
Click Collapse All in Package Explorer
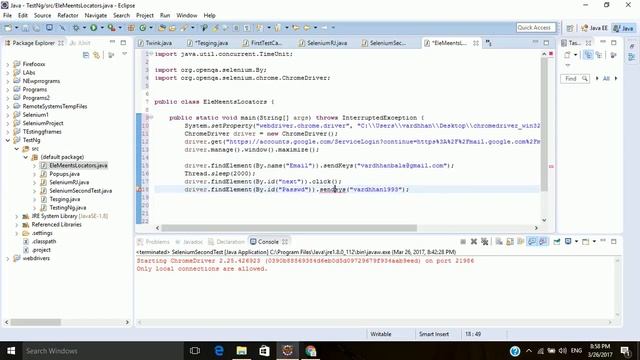point(86,55)
